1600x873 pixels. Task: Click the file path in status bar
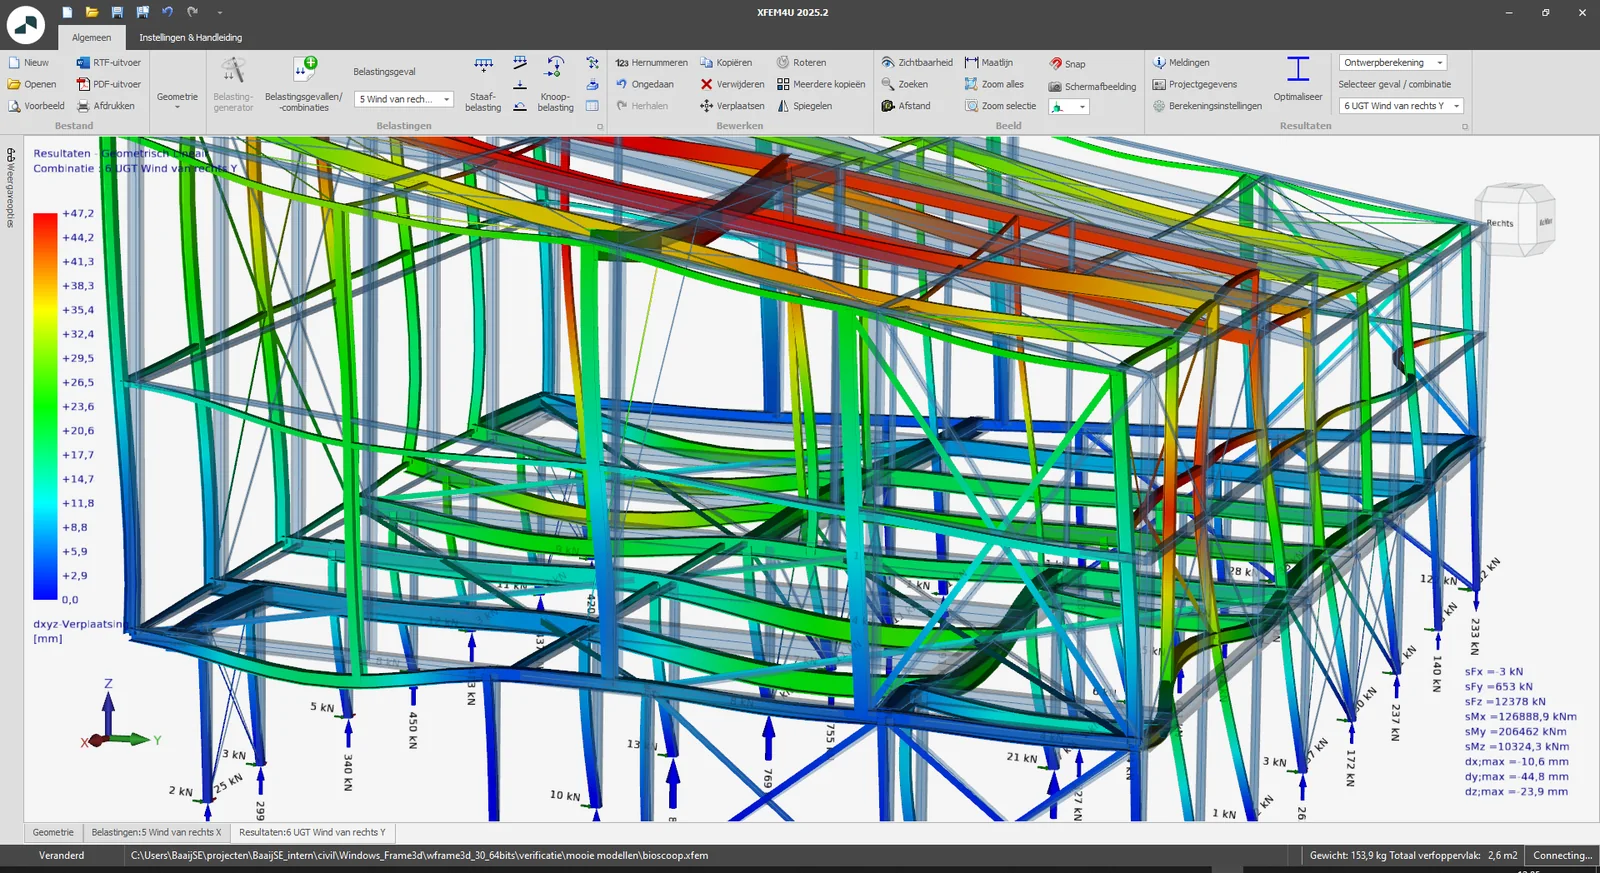tap(419, 855)
